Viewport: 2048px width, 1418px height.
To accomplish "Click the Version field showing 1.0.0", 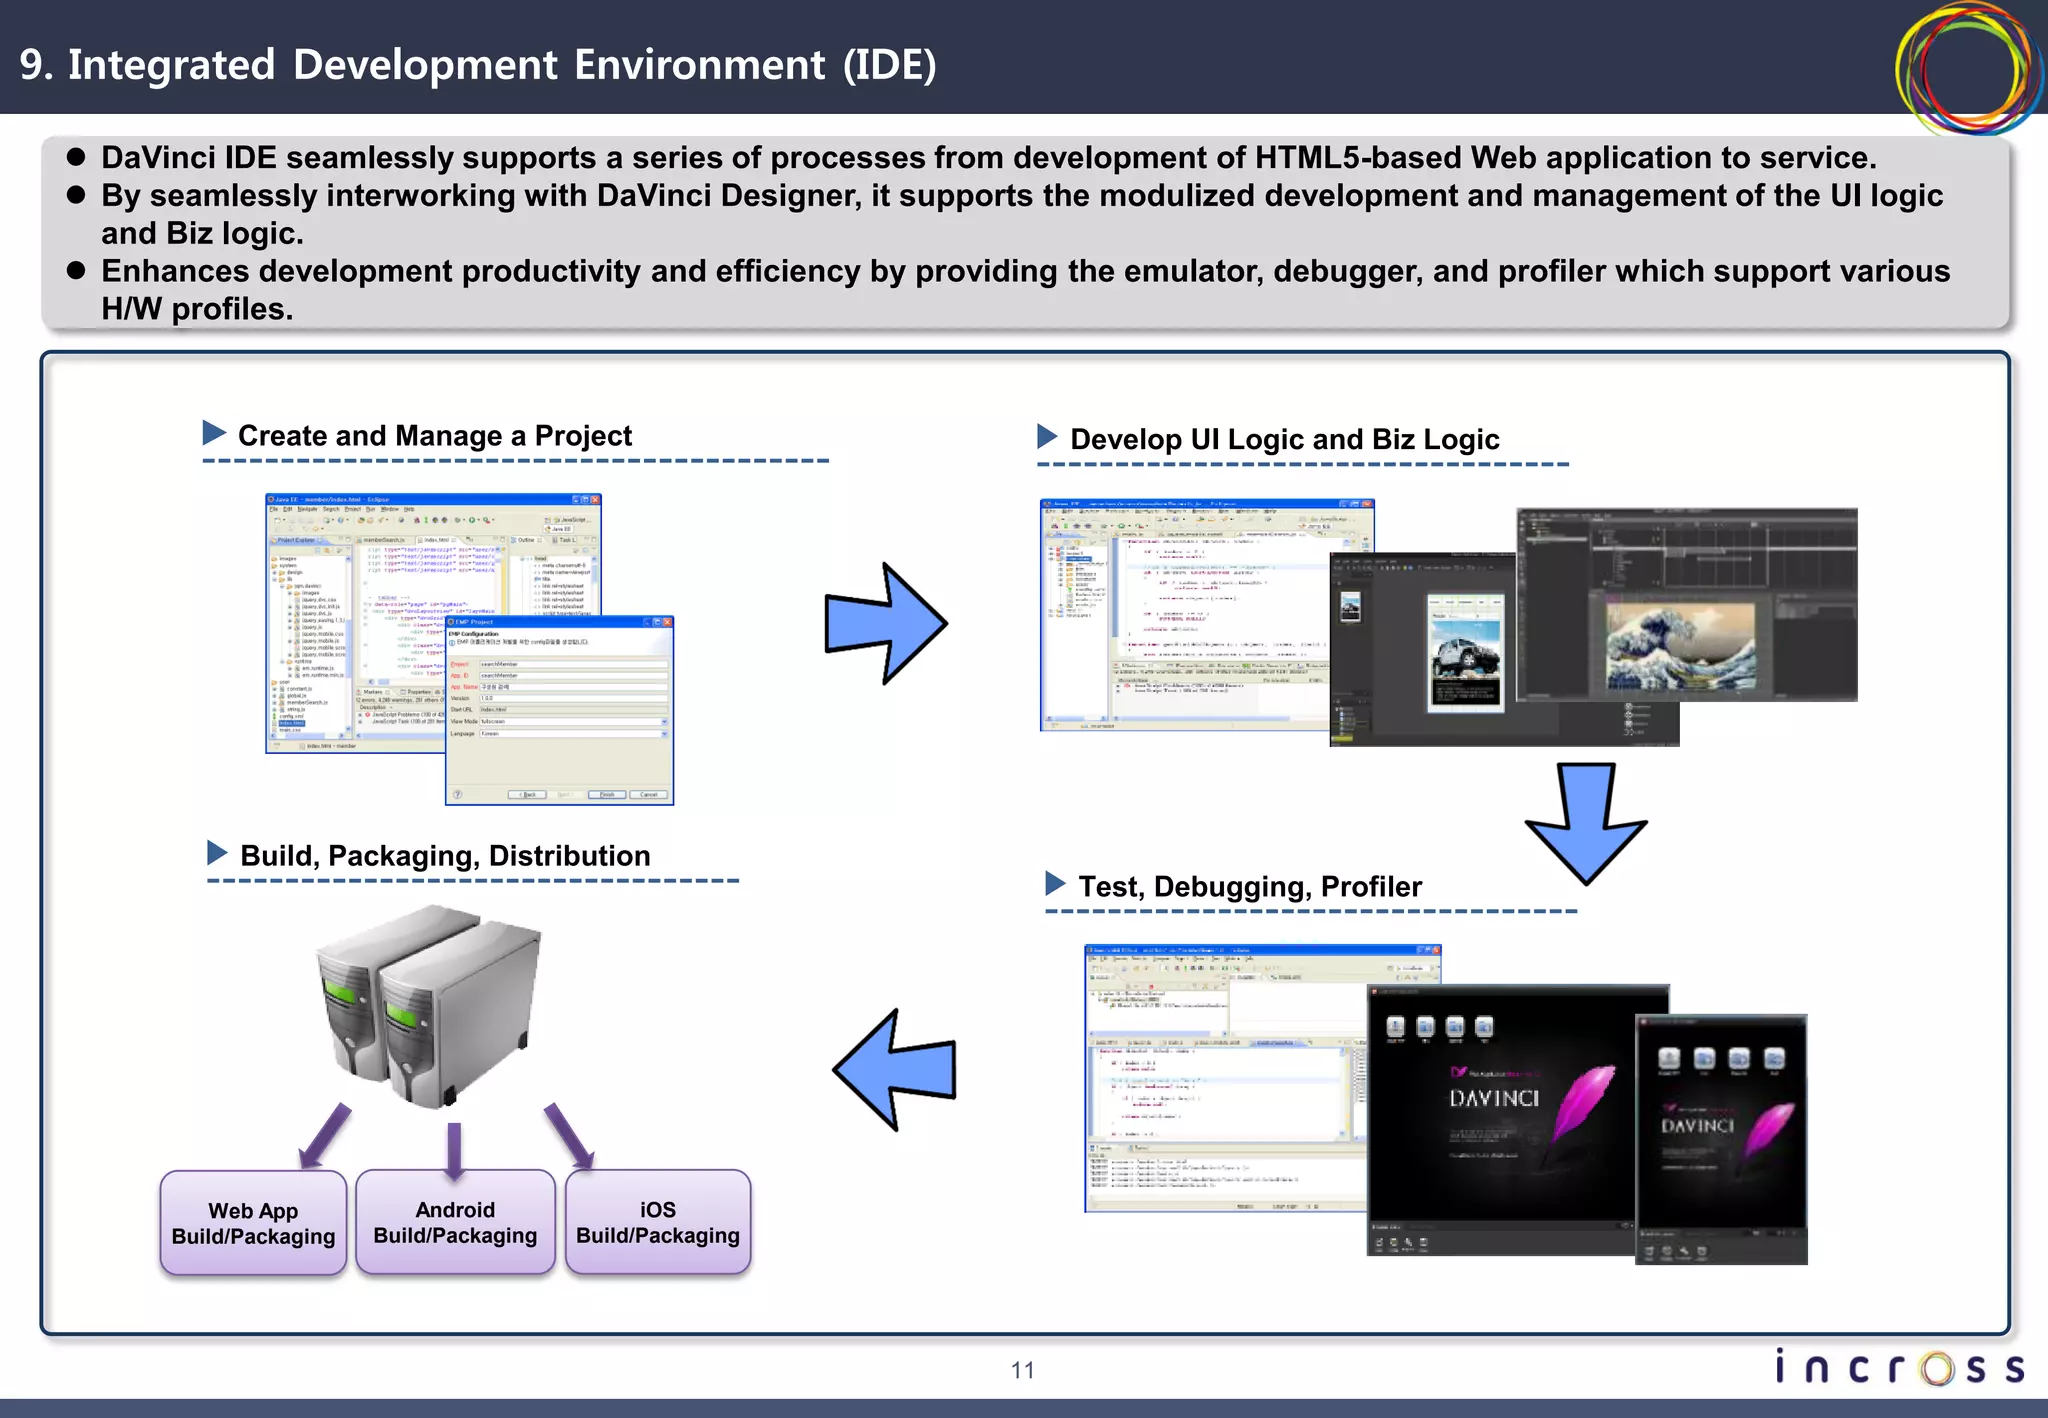I will point(572,698).
